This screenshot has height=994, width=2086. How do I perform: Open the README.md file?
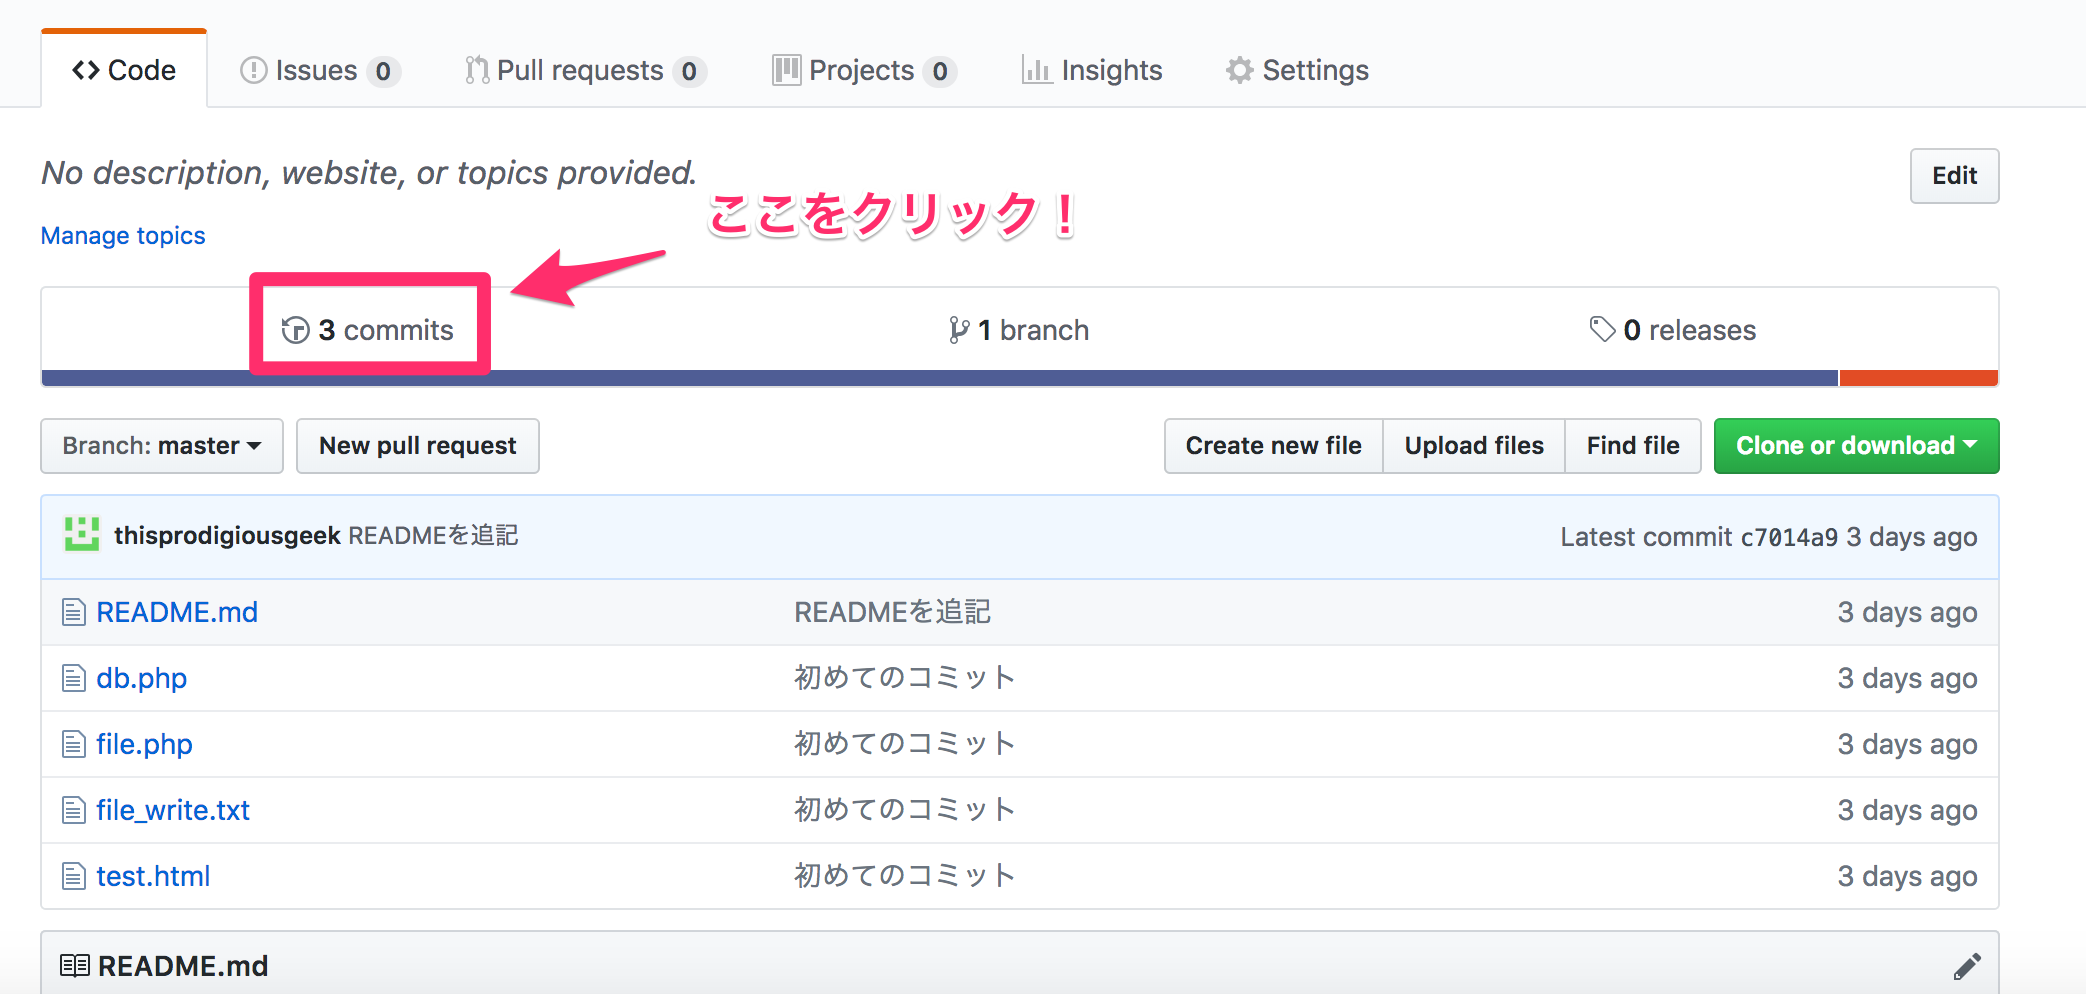click(177, 612)
